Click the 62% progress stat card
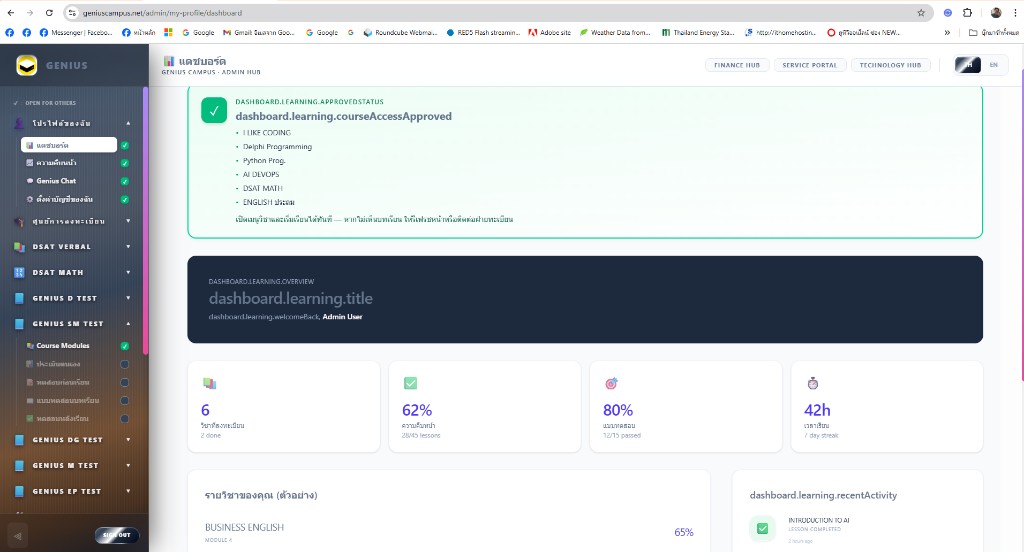This screenshot has width=1024, height=552. tap(485, 406)
